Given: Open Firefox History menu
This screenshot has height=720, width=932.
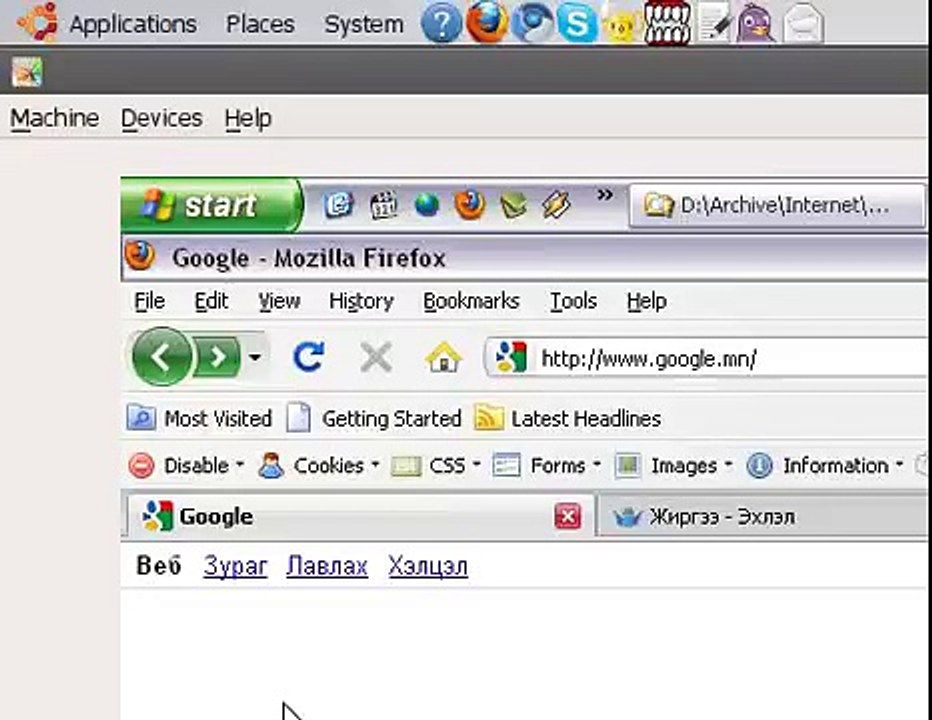Looking at the screenshot, I should point(361,301).
